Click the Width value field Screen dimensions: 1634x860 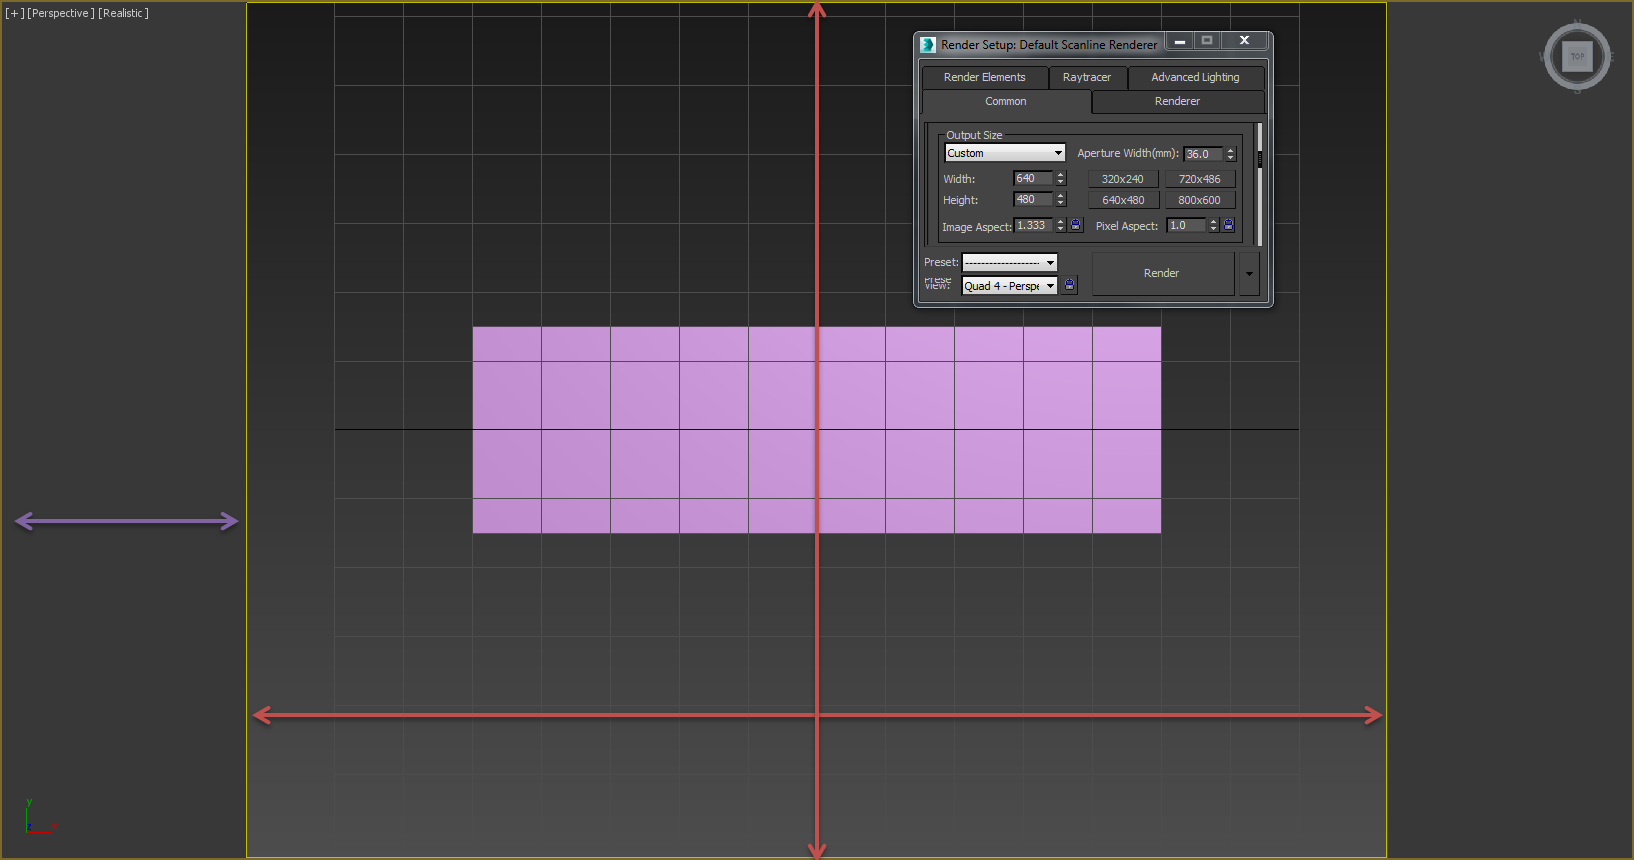pyautogui.click(x=1034, y=178)
